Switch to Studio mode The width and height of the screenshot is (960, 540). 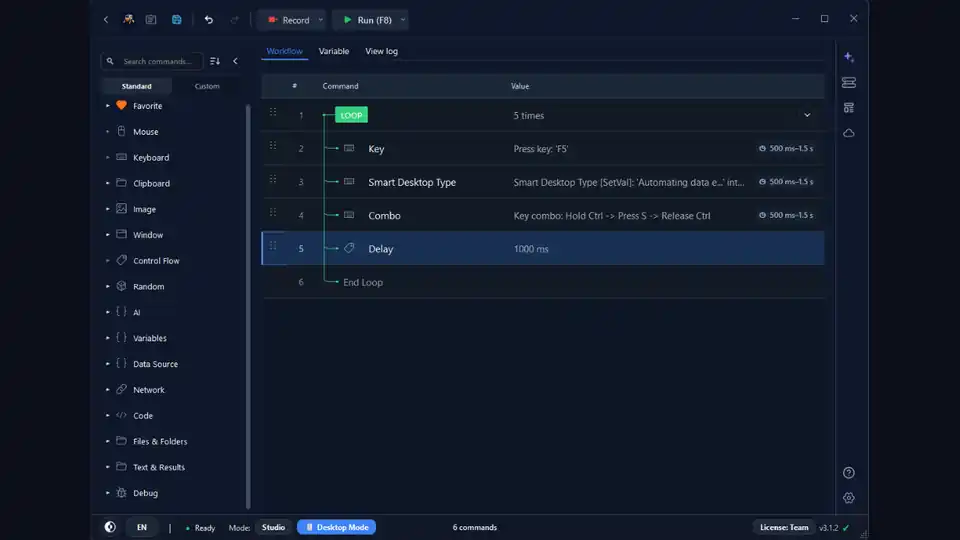tap(273, 527)
